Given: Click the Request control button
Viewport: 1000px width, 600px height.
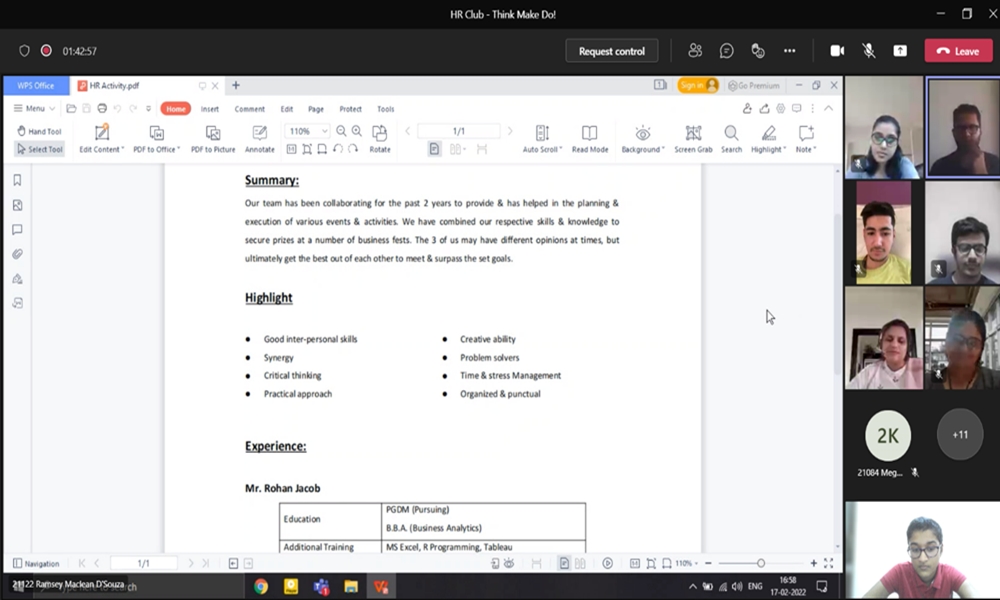Looking at the screenshot, I should coord(612,51).
